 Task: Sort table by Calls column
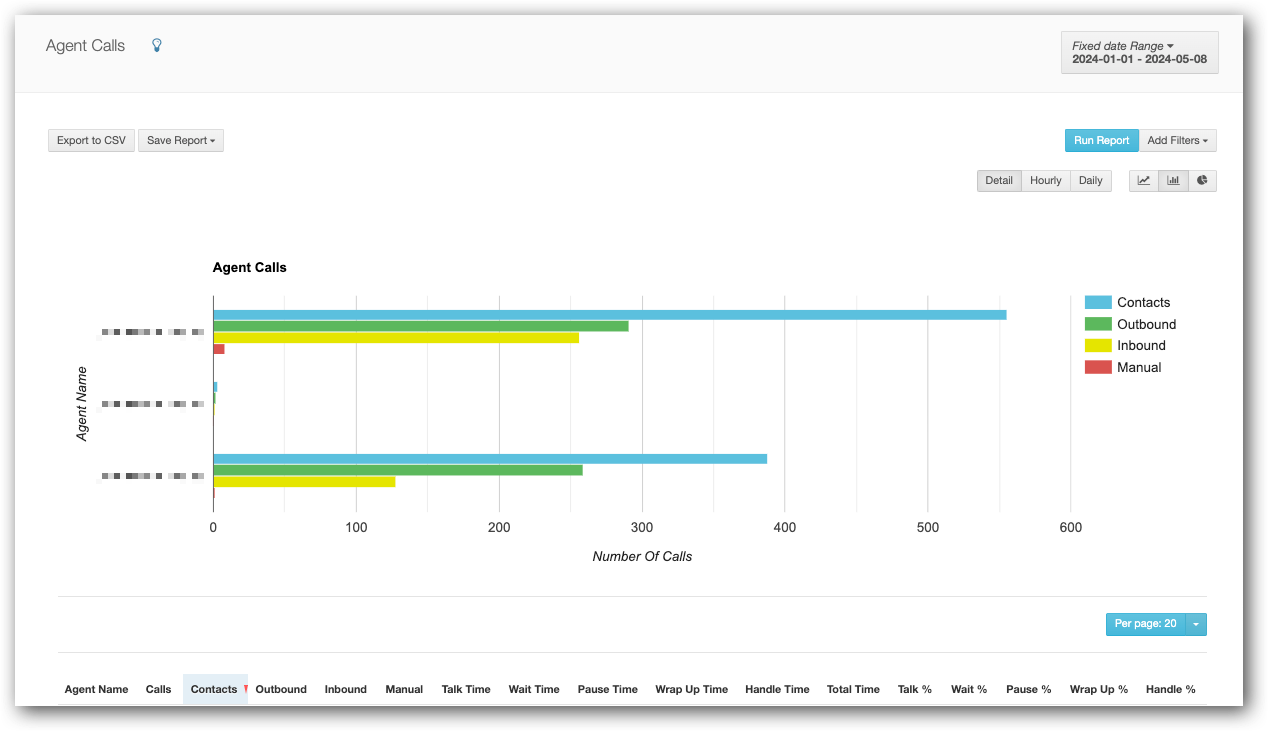click(158, 689)
